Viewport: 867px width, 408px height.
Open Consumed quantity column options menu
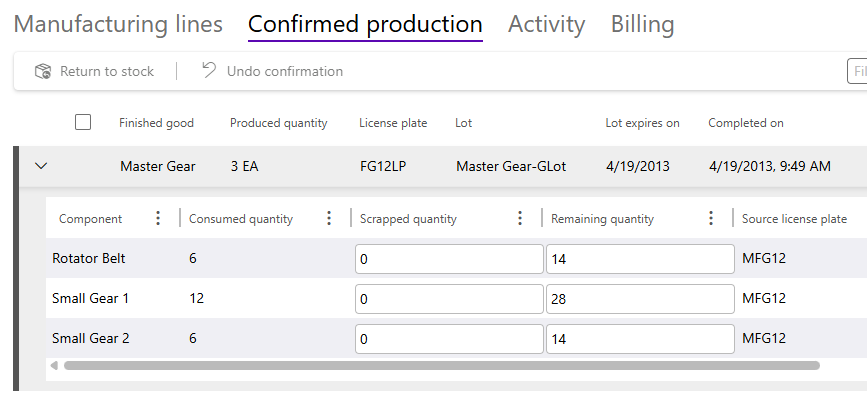pos(329,219)
